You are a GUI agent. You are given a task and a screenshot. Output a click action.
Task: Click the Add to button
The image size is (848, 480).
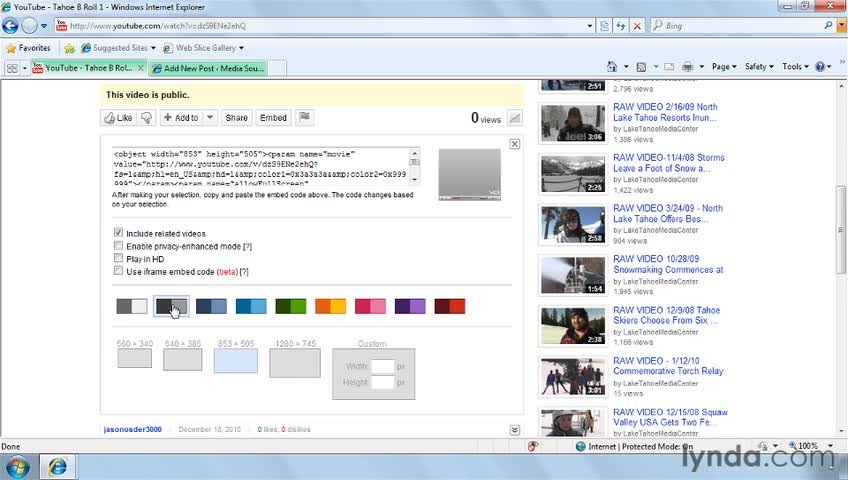[182, 117]
